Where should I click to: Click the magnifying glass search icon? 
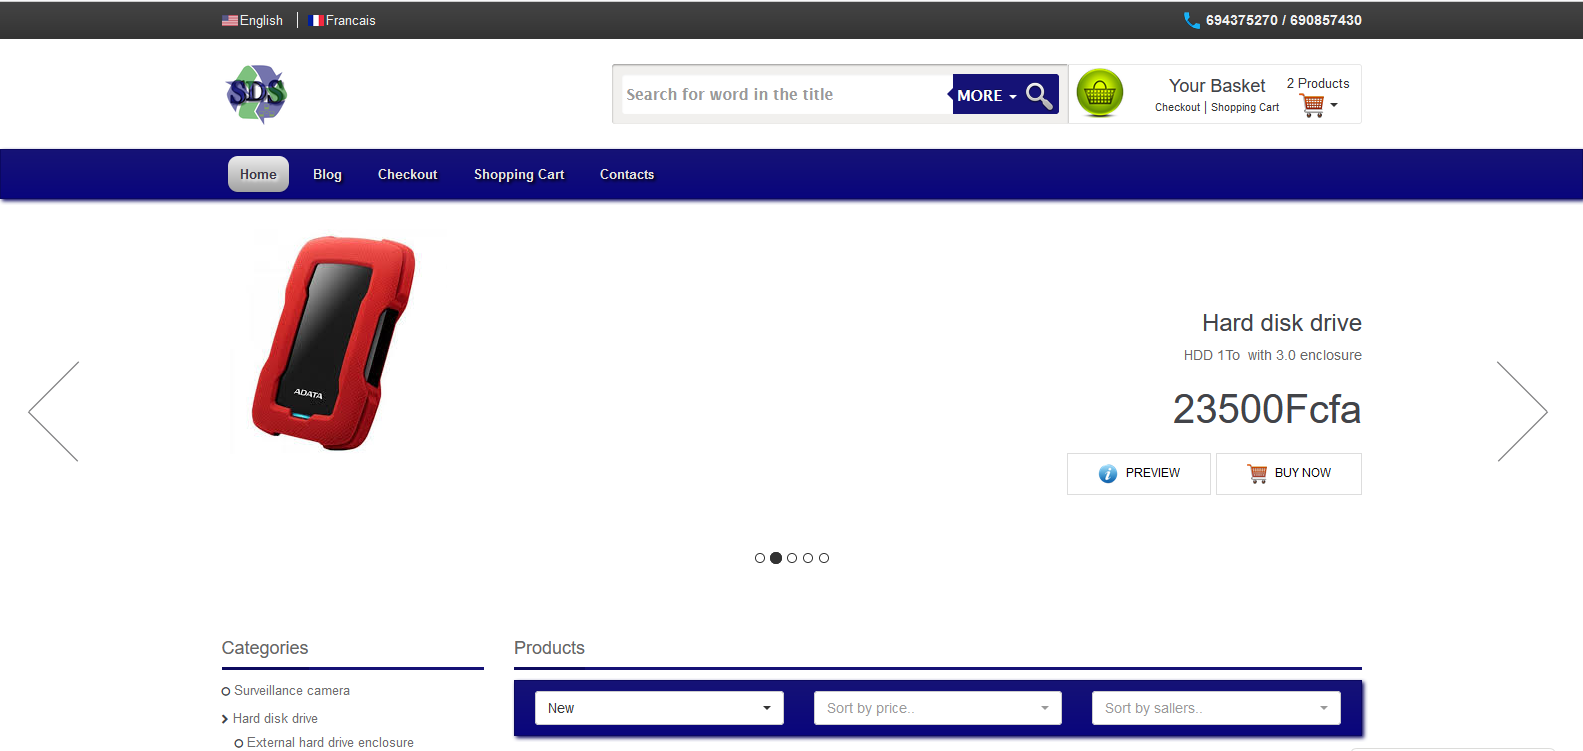pyautogui.click(x=1039, y=95)
